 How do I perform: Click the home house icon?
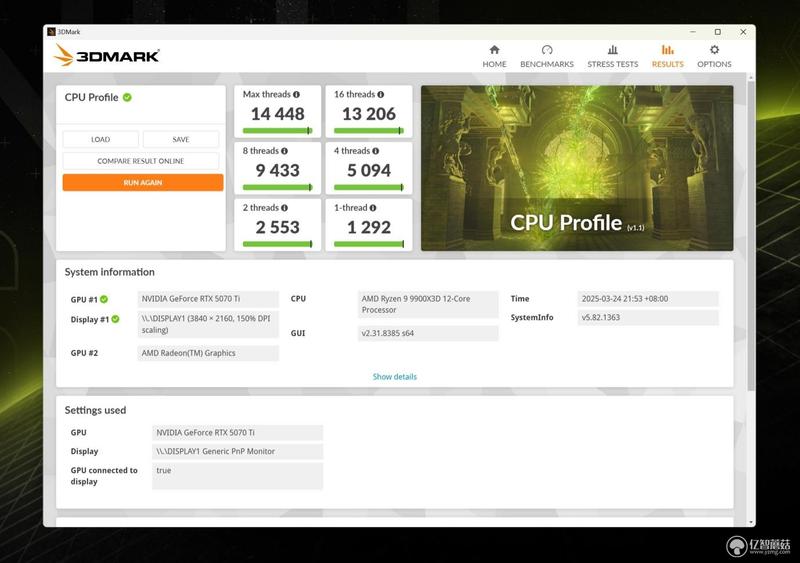click(494, 50)
